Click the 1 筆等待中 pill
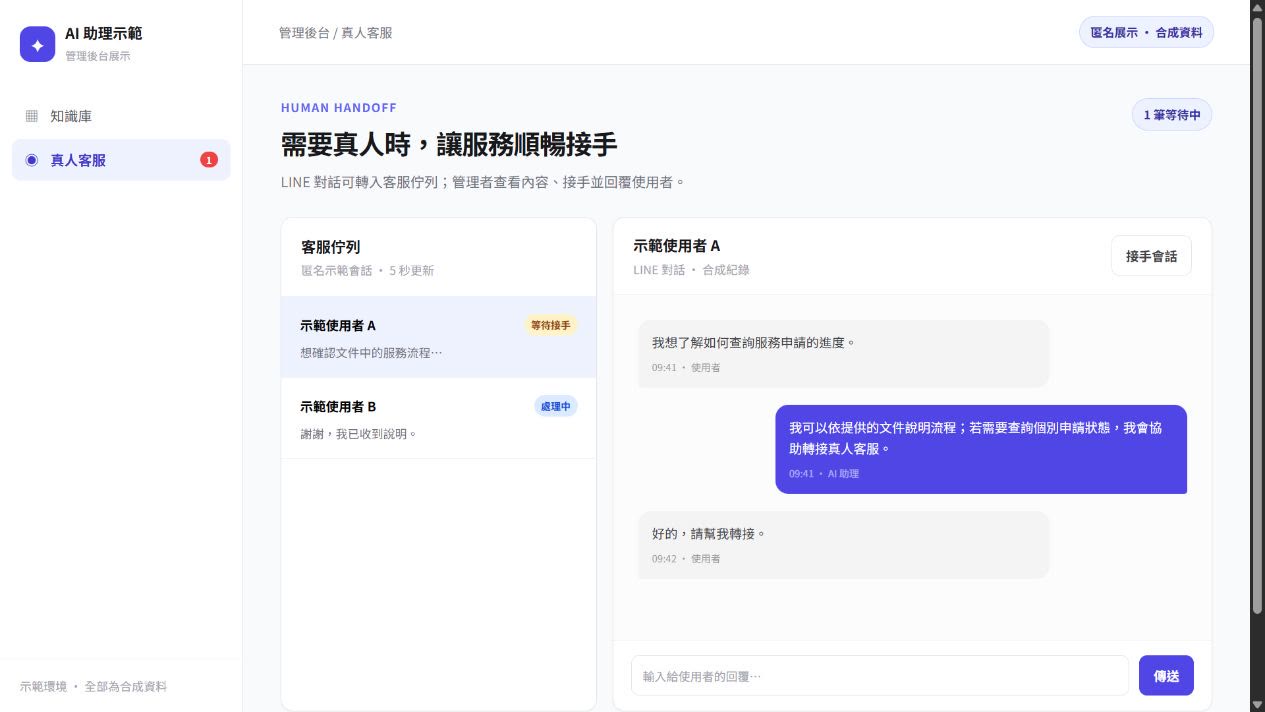 click(1172, 115)
